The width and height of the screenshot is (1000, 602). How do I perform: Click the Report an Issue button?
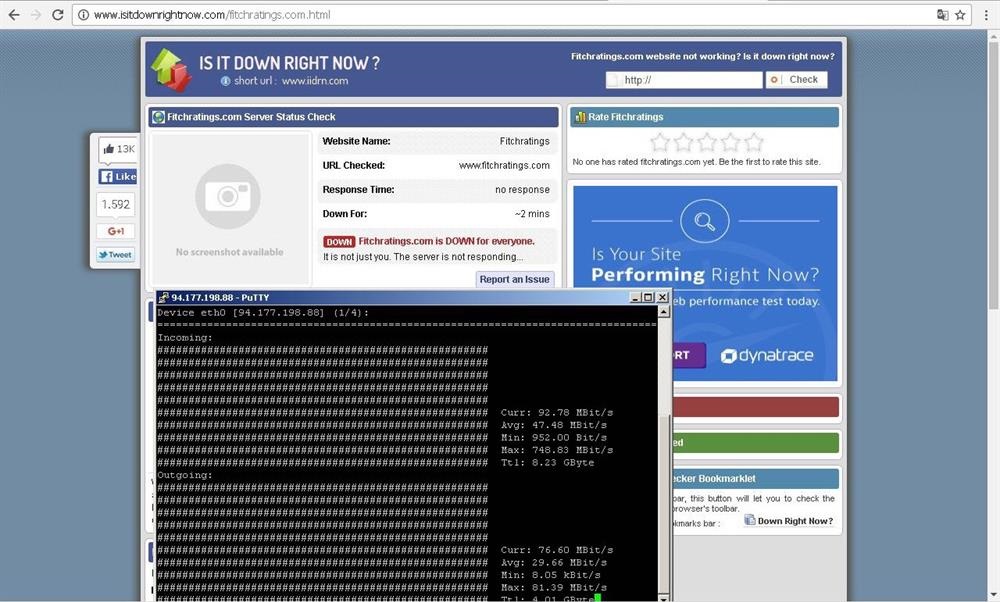(515, 279)
